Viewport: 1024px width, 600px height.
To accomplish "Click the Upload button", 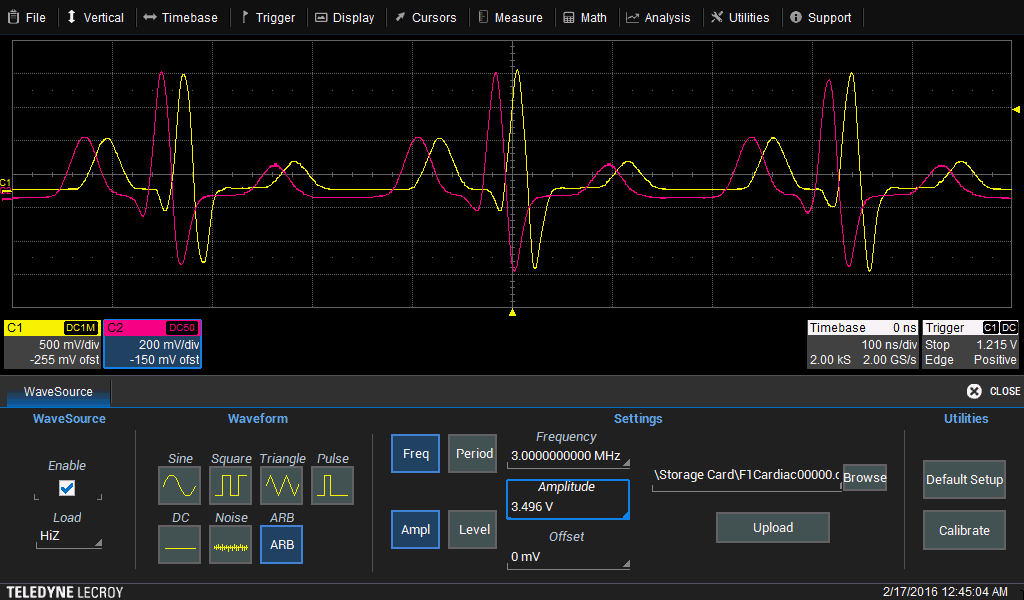I will pyautogui.click(x=772, y=528).
